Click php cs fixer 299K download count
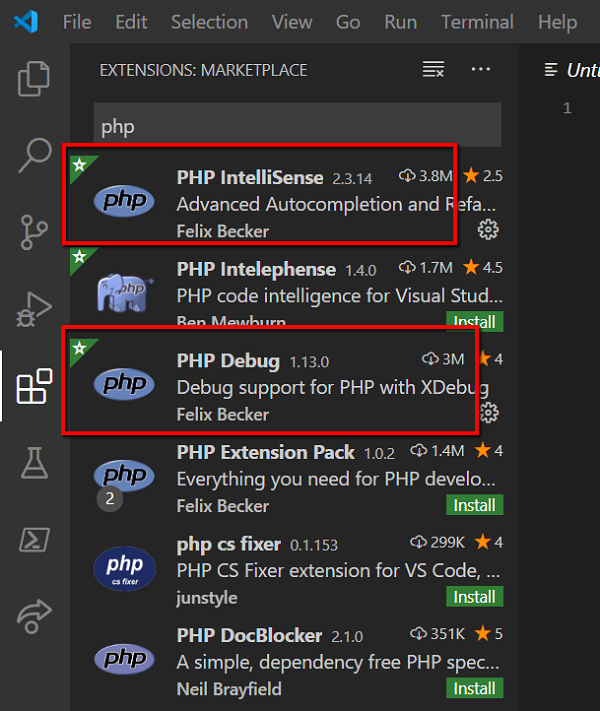Viewport: 600px width, 711px height. (x=437, y=542)
